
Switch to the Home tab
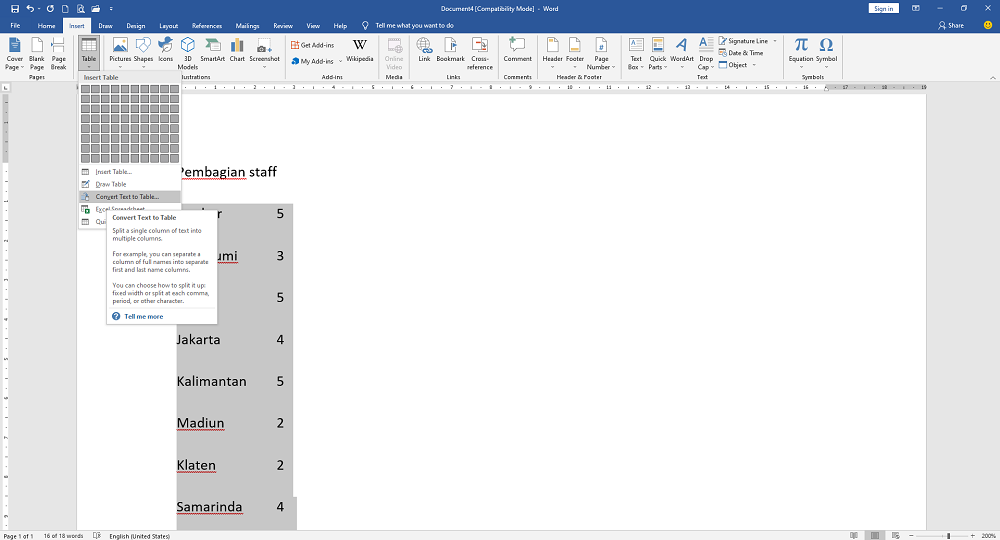46,26
